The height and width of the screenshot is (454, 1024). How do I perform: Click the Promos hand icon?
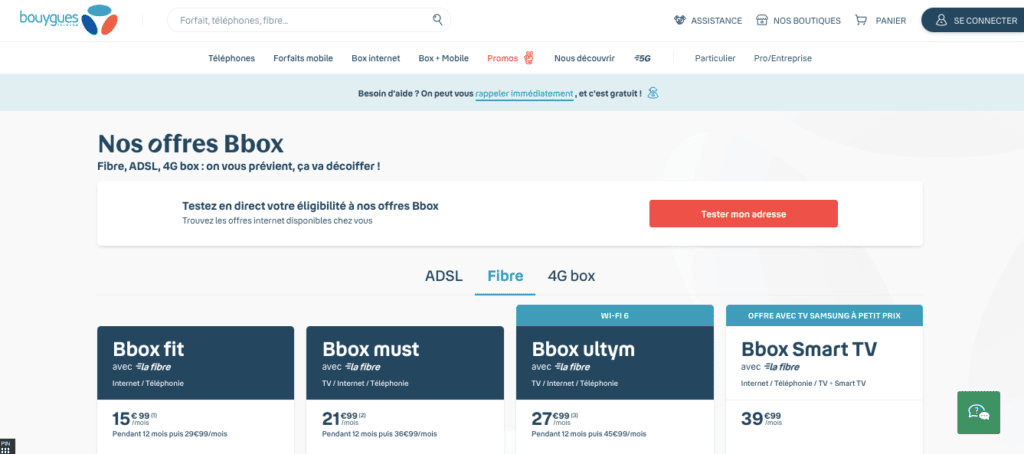click(529, 58)
